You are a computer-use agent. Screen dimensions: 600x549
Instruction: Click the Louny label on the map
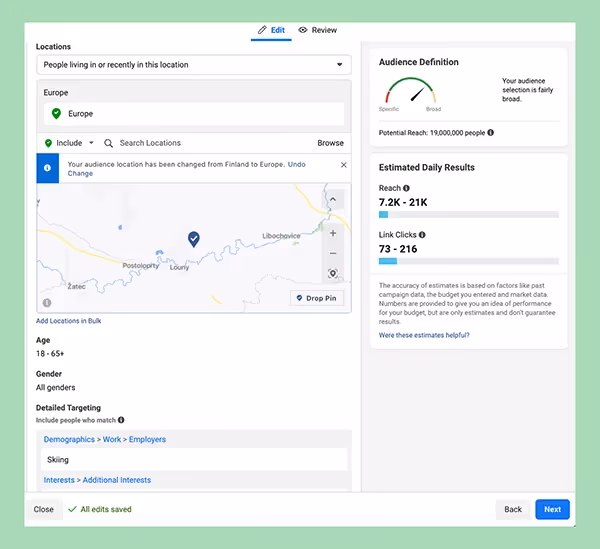pyautogui.click(x=179, y=267)
